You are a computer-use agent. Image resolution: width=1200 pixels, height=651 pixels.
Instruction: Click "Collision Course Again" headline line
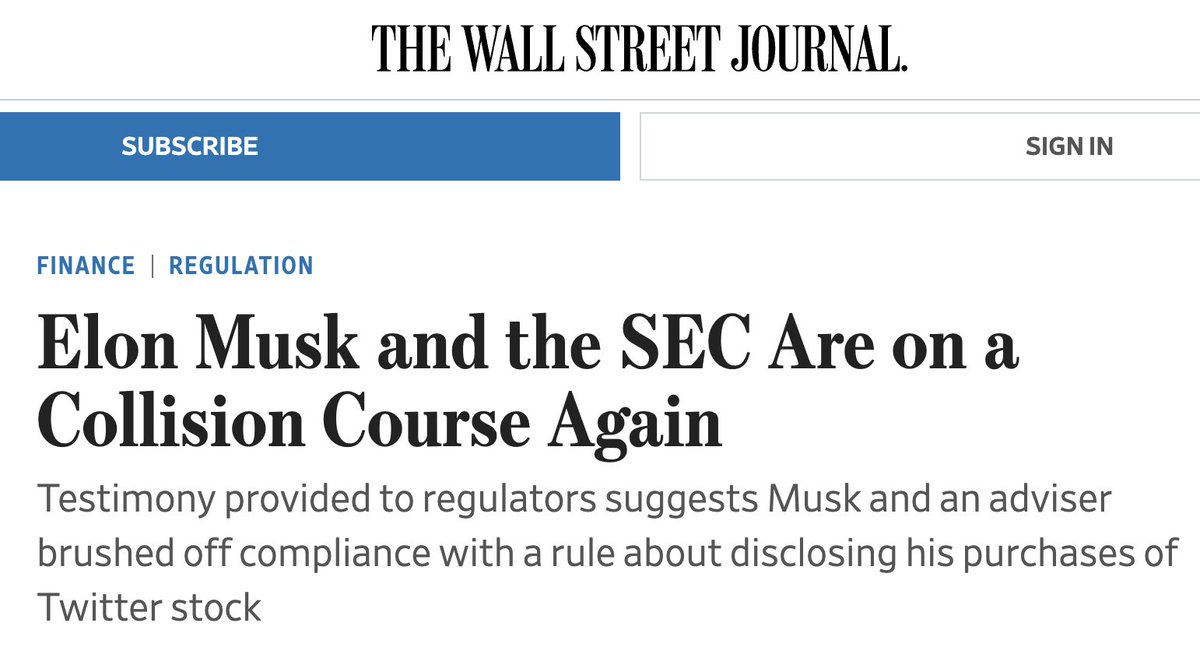pos(380,424)
